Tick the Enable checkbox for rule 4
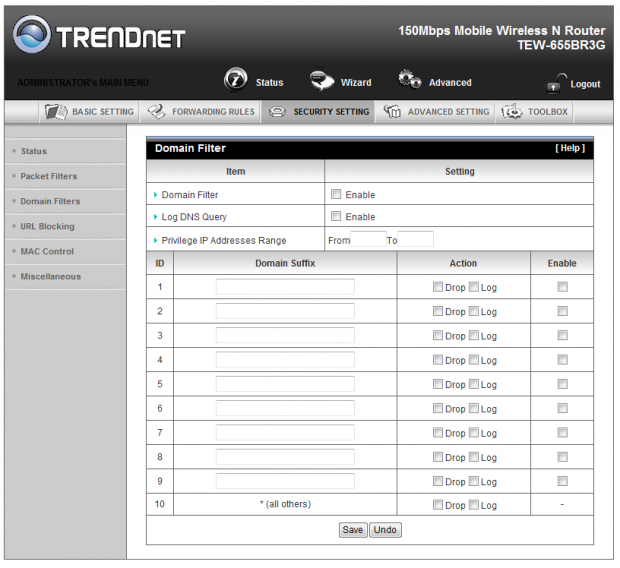The width and height of the screenshot is (620, 568). pos(562,360)
